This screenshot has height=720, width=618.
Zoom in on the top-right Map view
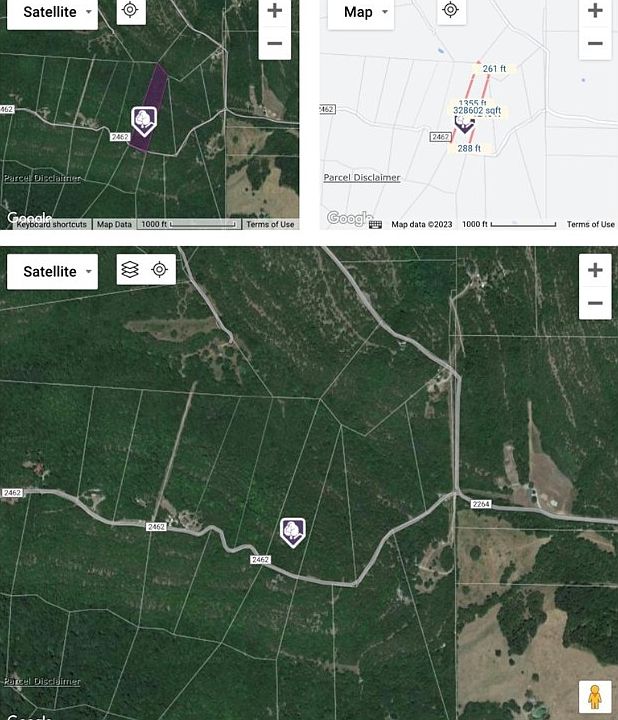coord(595,10)
